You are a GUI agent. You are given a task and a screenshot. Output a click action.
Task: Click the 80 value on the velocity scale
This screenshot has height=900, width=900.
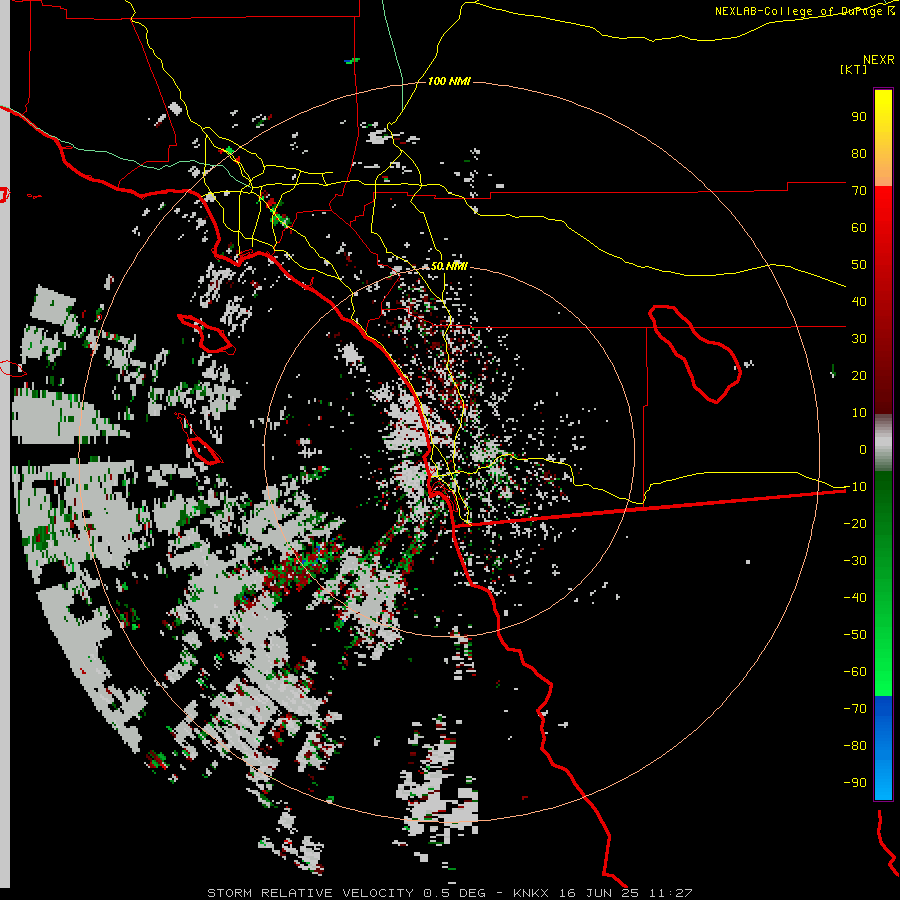(859, 153)
